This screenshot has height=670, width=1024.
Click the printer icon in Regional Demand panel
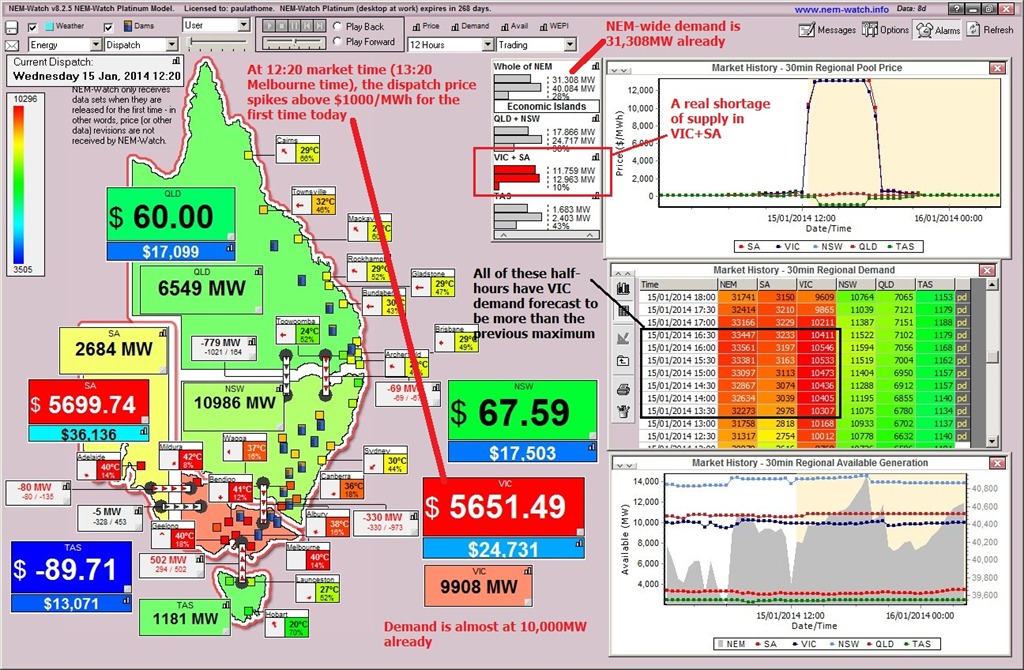click(x=624, y=388)
